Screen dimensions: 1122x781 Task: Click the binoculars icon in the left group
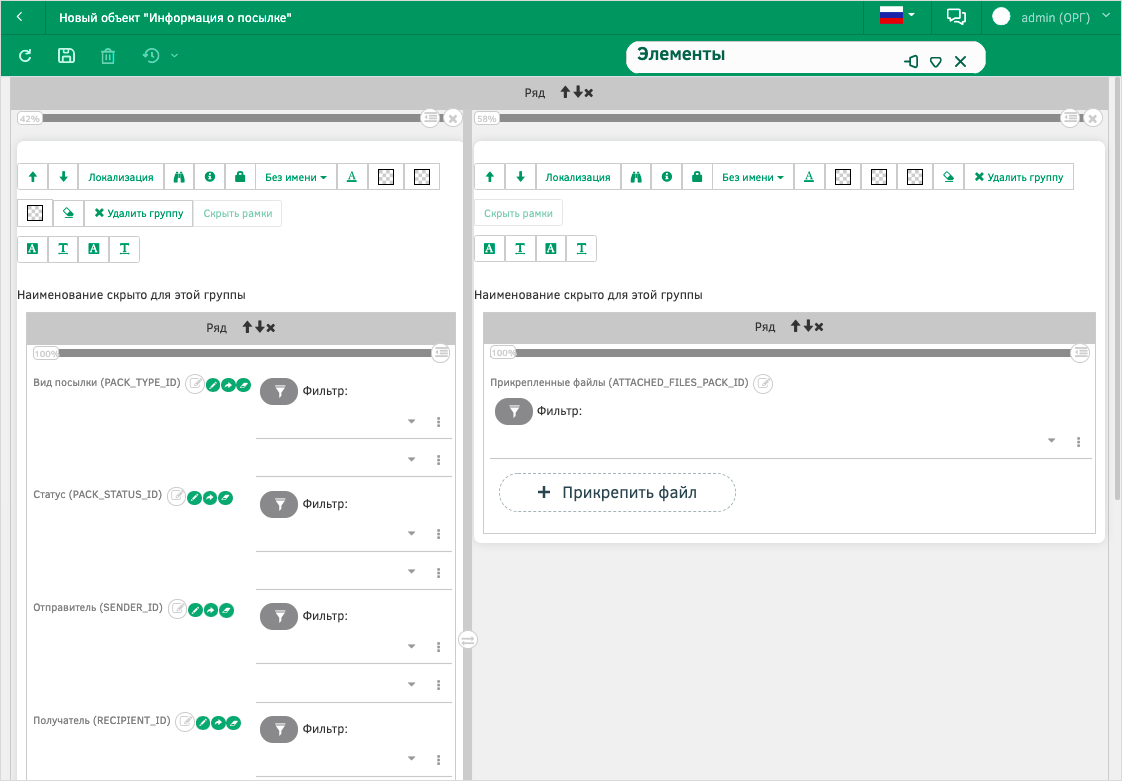pyautogui.click(x=179, y=177)
